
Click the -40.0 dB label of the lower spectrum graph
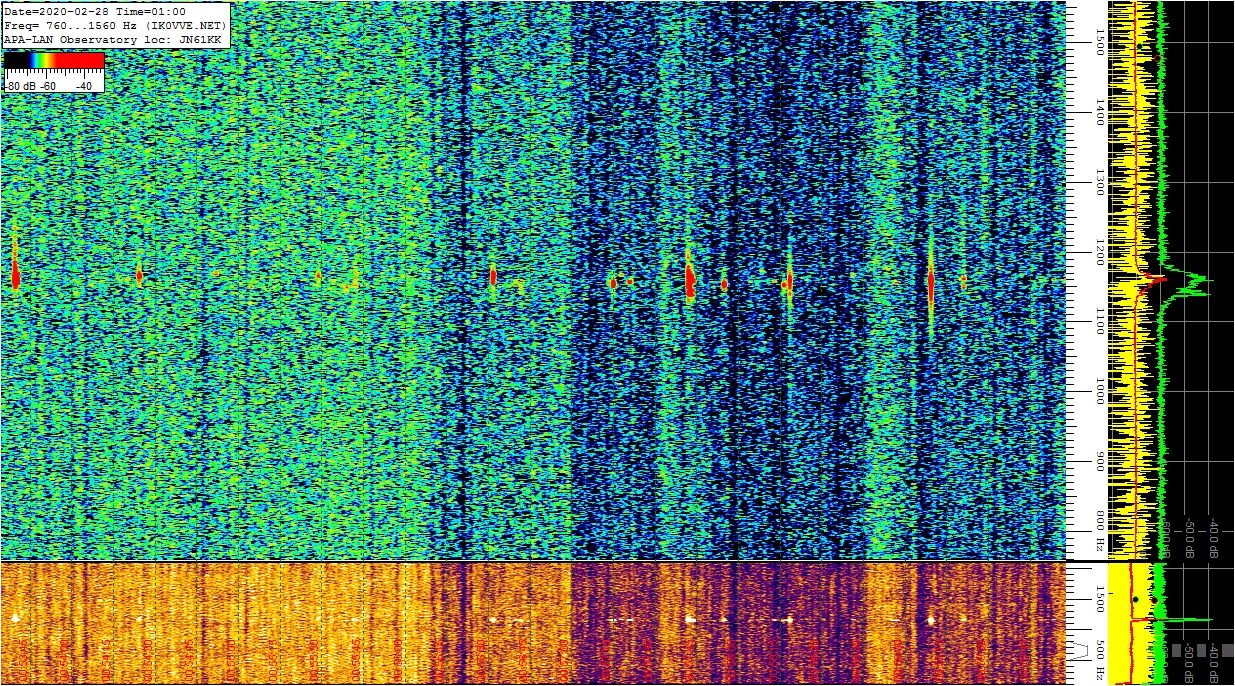click(1214, 664)
